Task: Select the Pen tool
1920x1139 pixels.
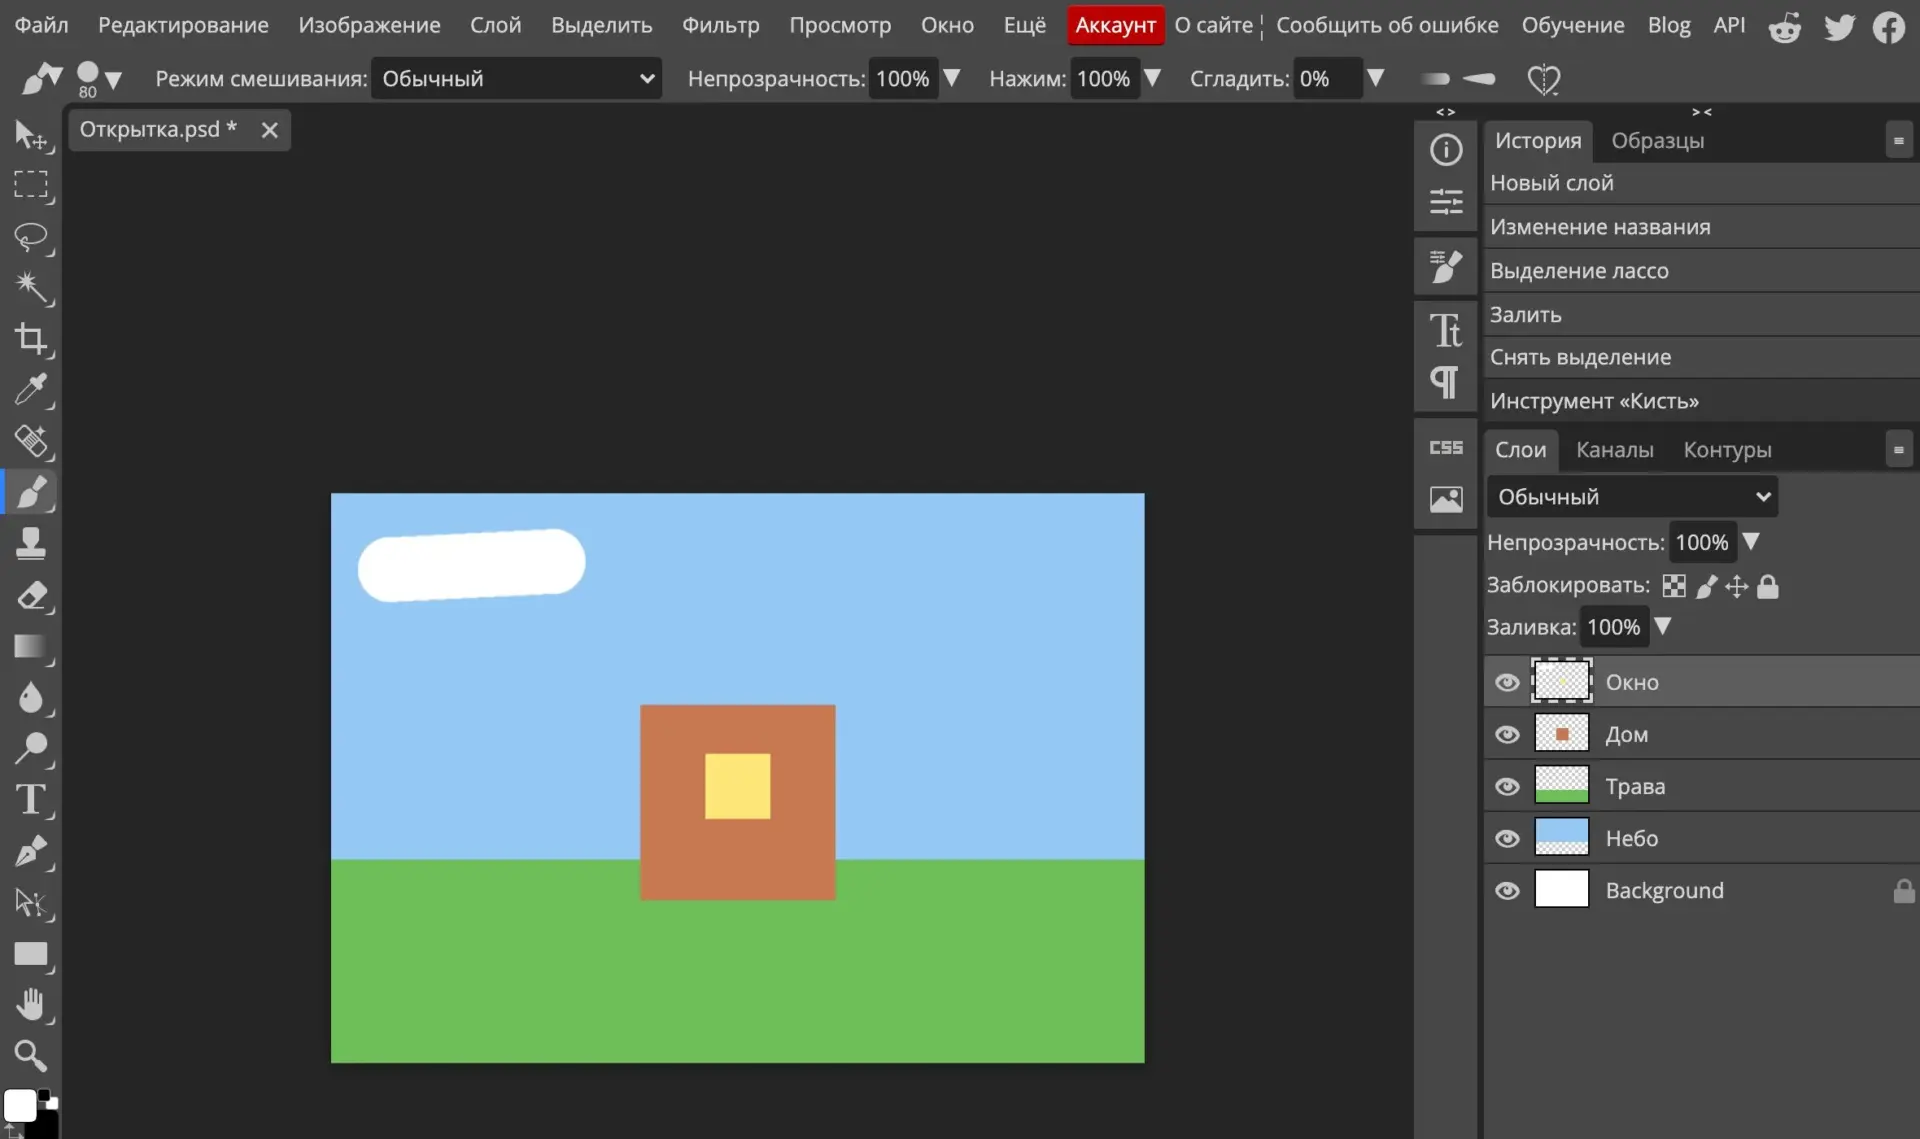Action: coord(31,851)
